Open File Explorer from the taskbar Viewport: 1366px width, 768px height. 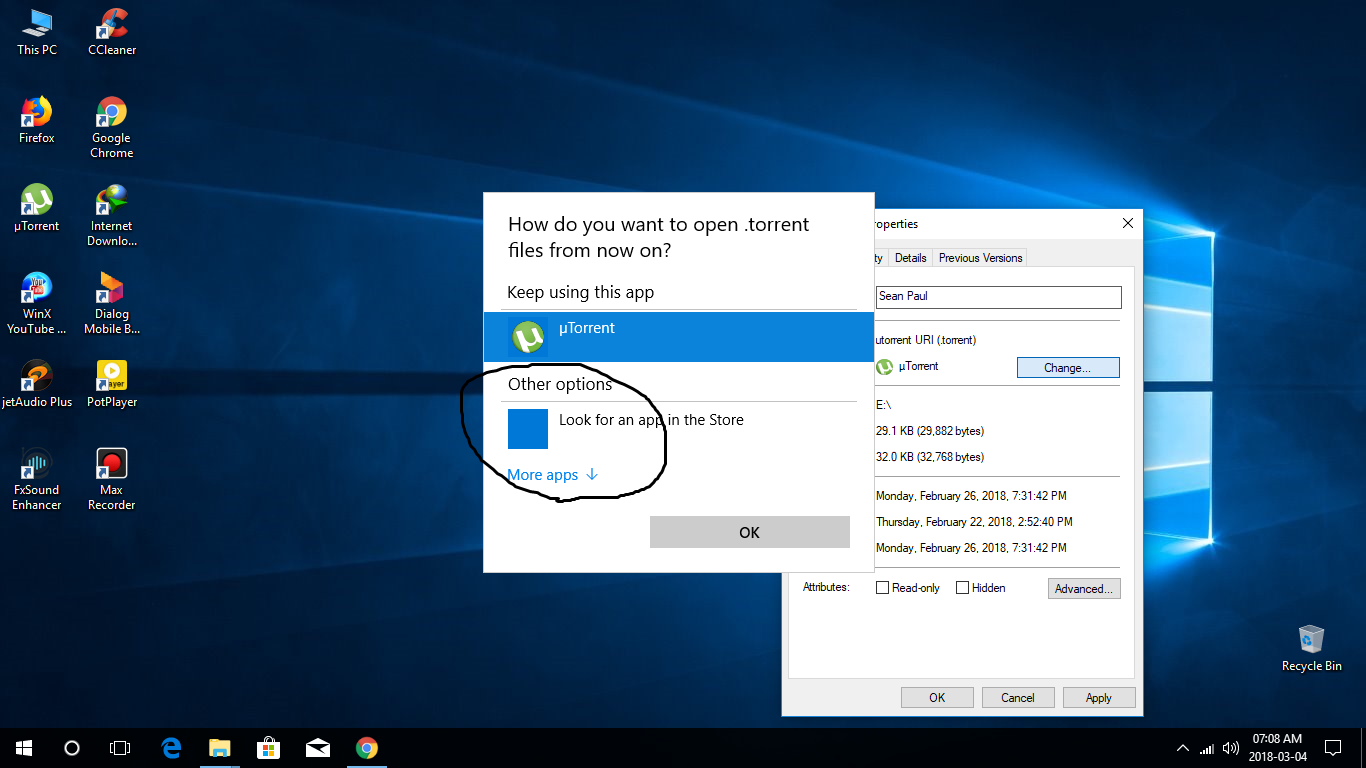click(x=220, y=748)
